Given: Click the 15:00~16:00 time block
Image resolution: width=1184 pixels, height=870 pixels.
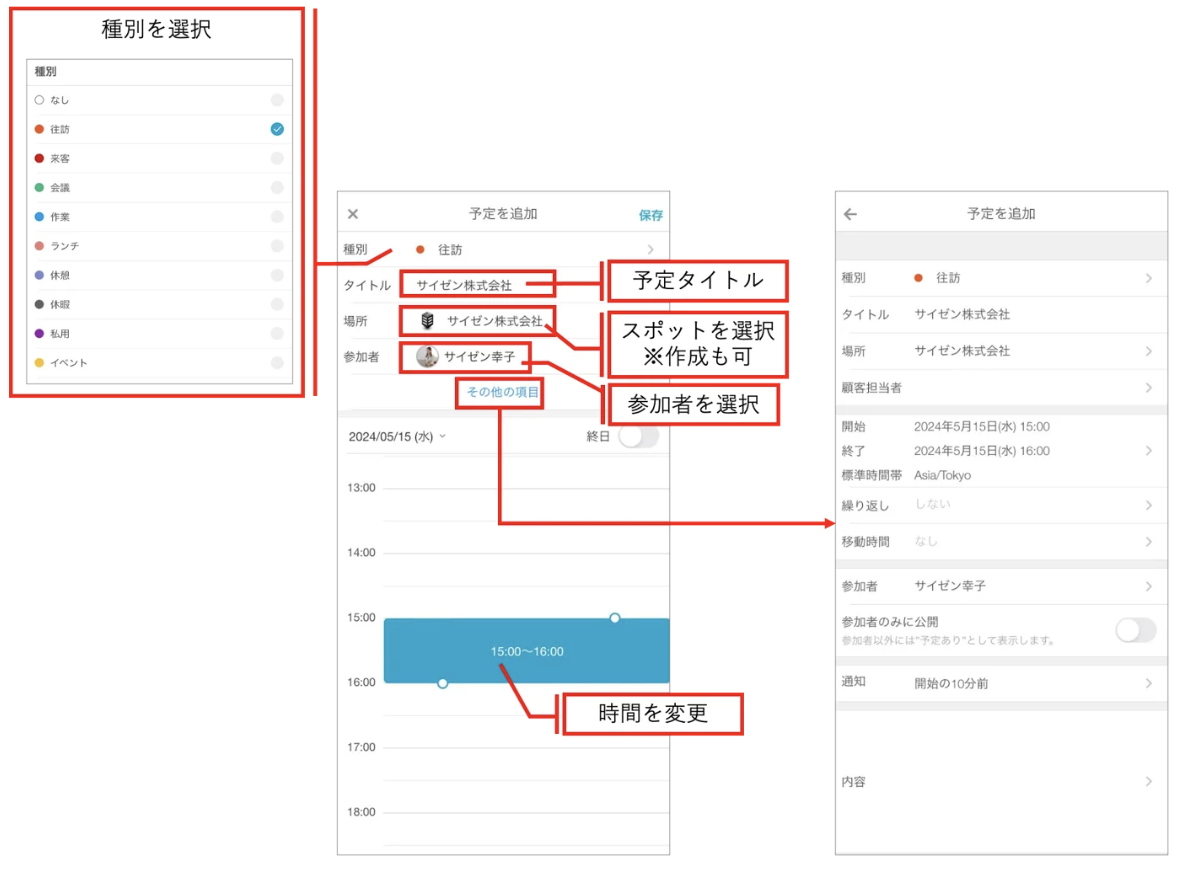Looking at the screenshot, I should [526, 651].
